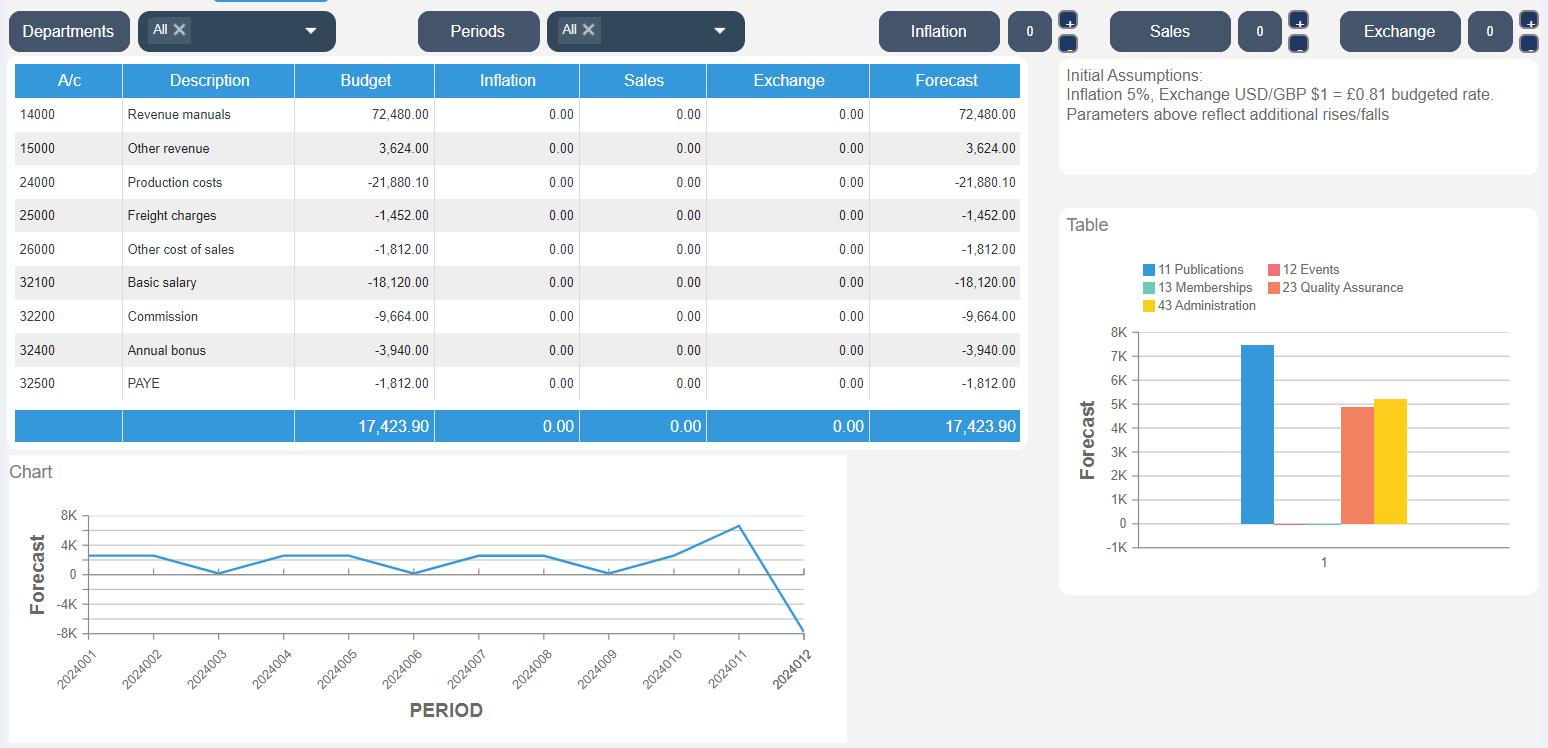
Task: Select the Annual bonus description cell
Action: pyautogui.click(x=208, y=351)
